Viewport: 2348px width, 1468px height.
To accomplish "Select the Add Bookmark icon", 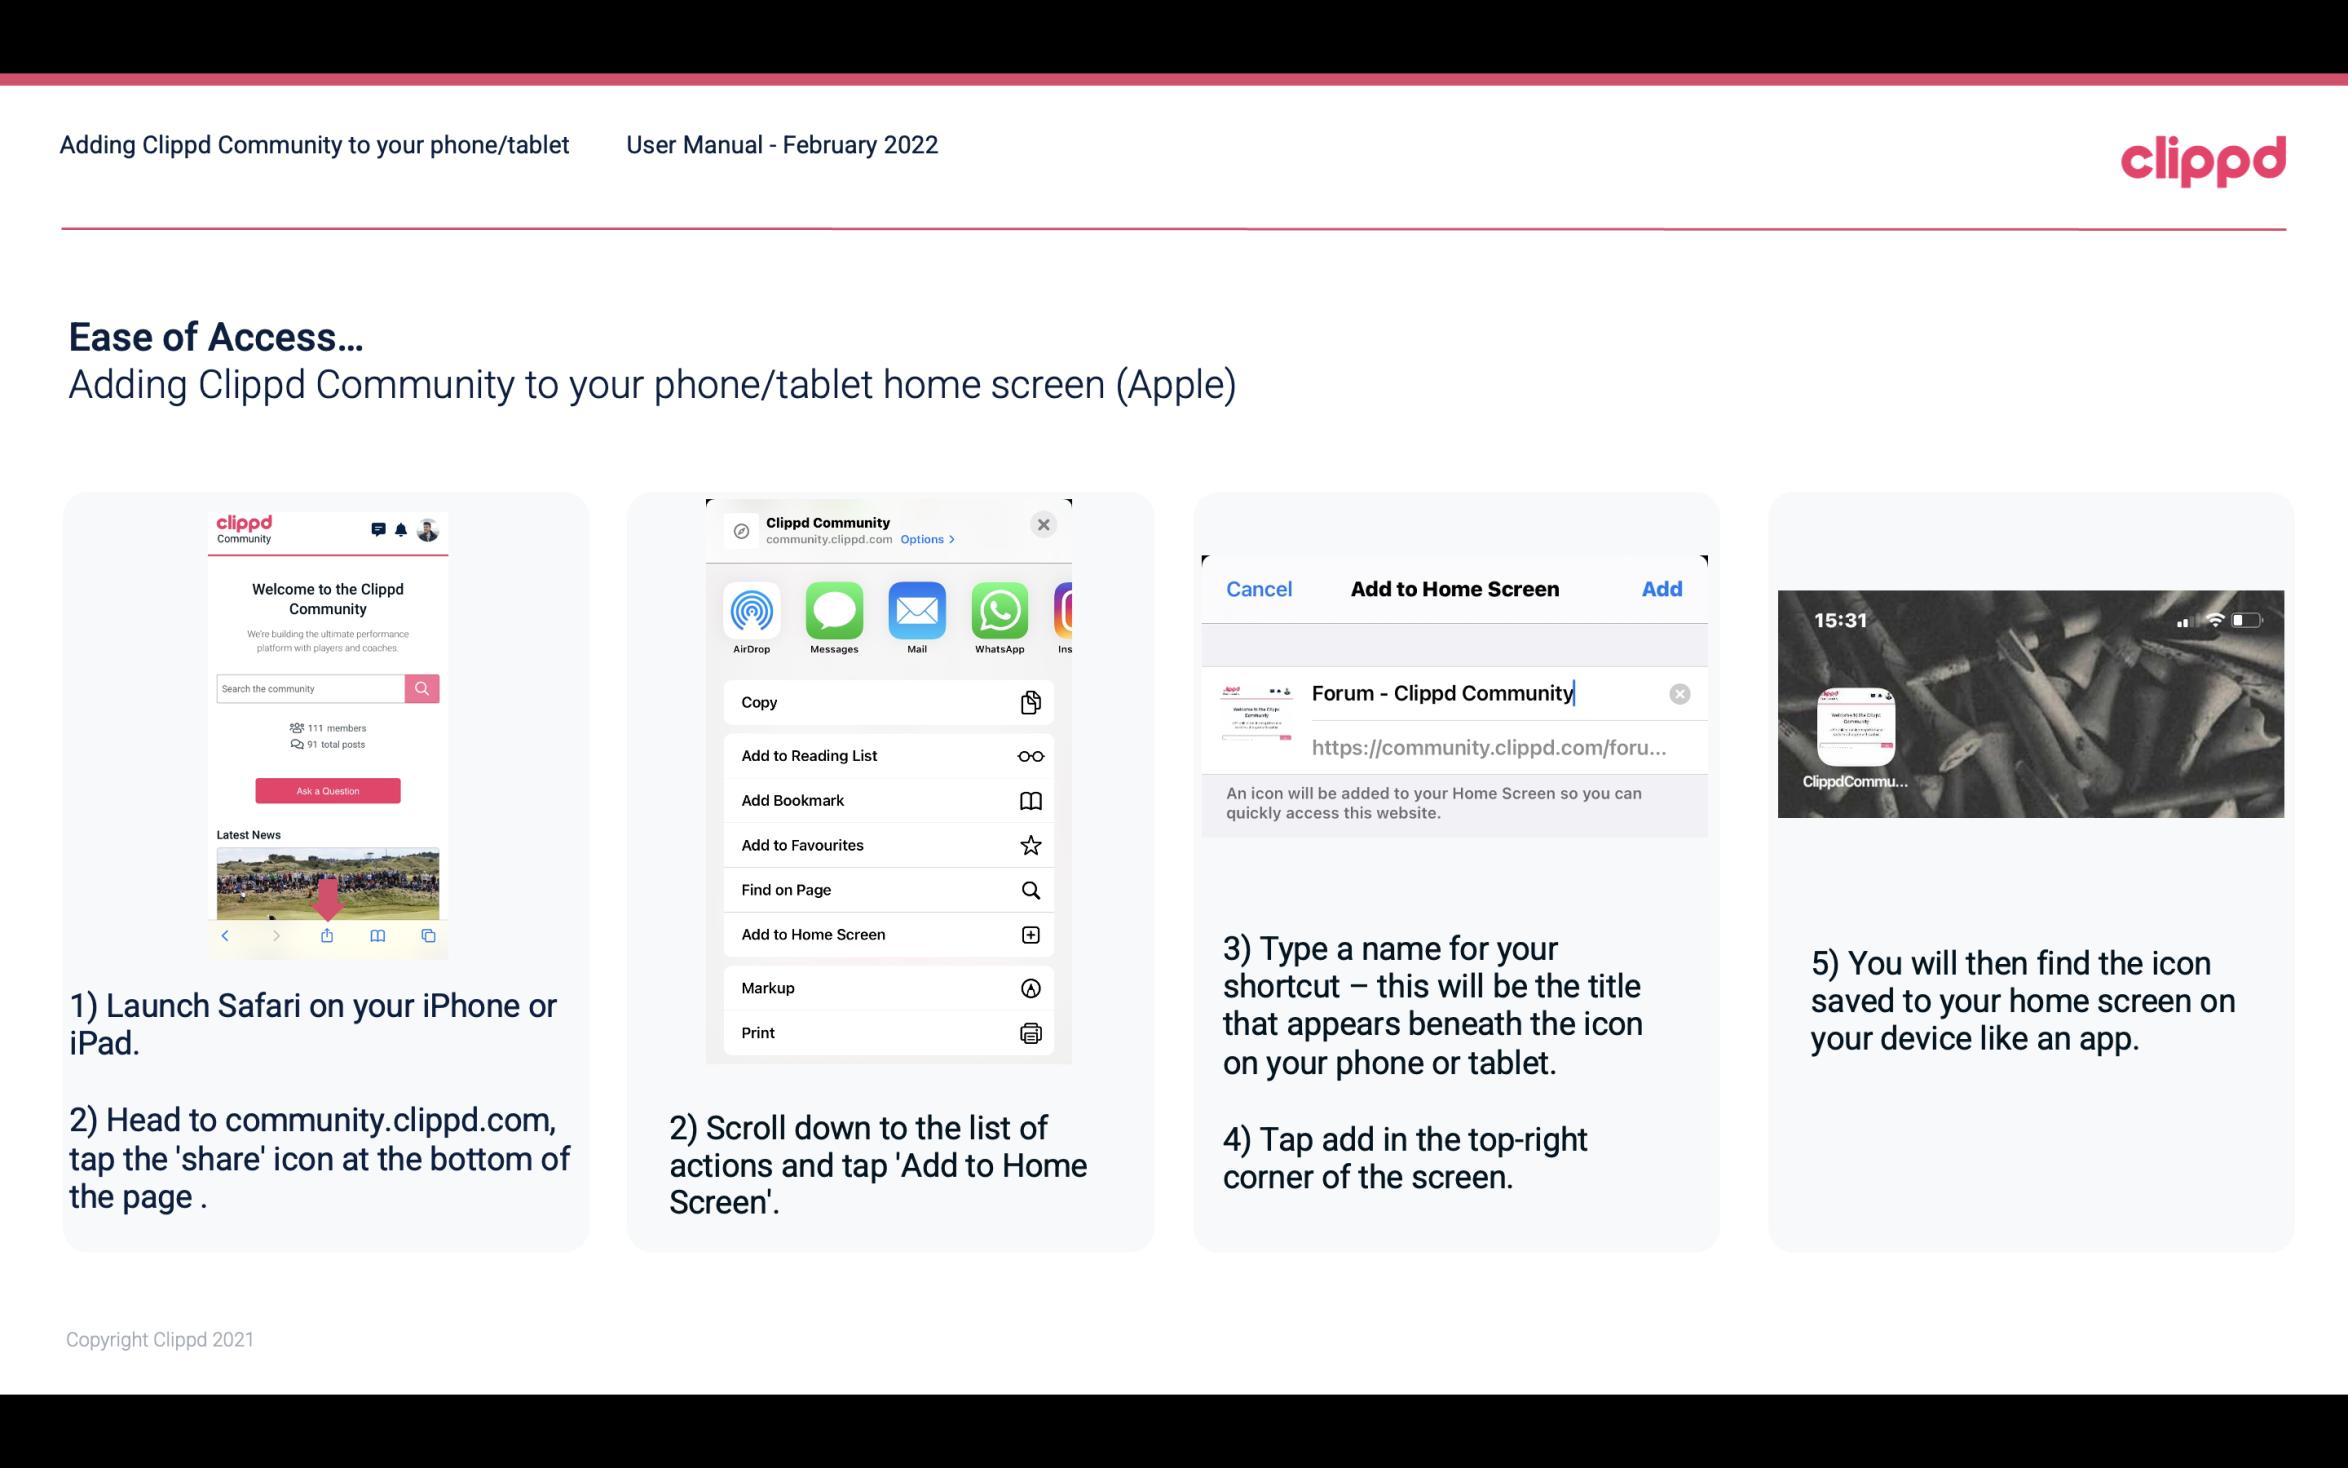I will [x=1028, y=798].
